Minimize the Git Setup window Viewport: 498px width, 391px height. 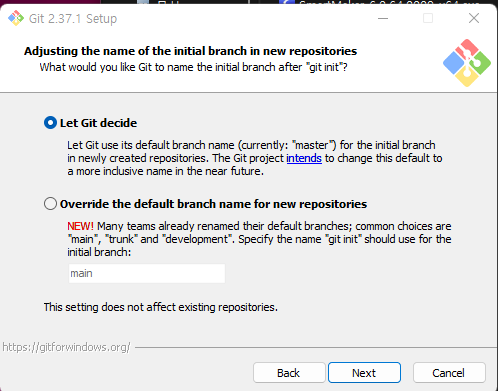click(383, 18)
